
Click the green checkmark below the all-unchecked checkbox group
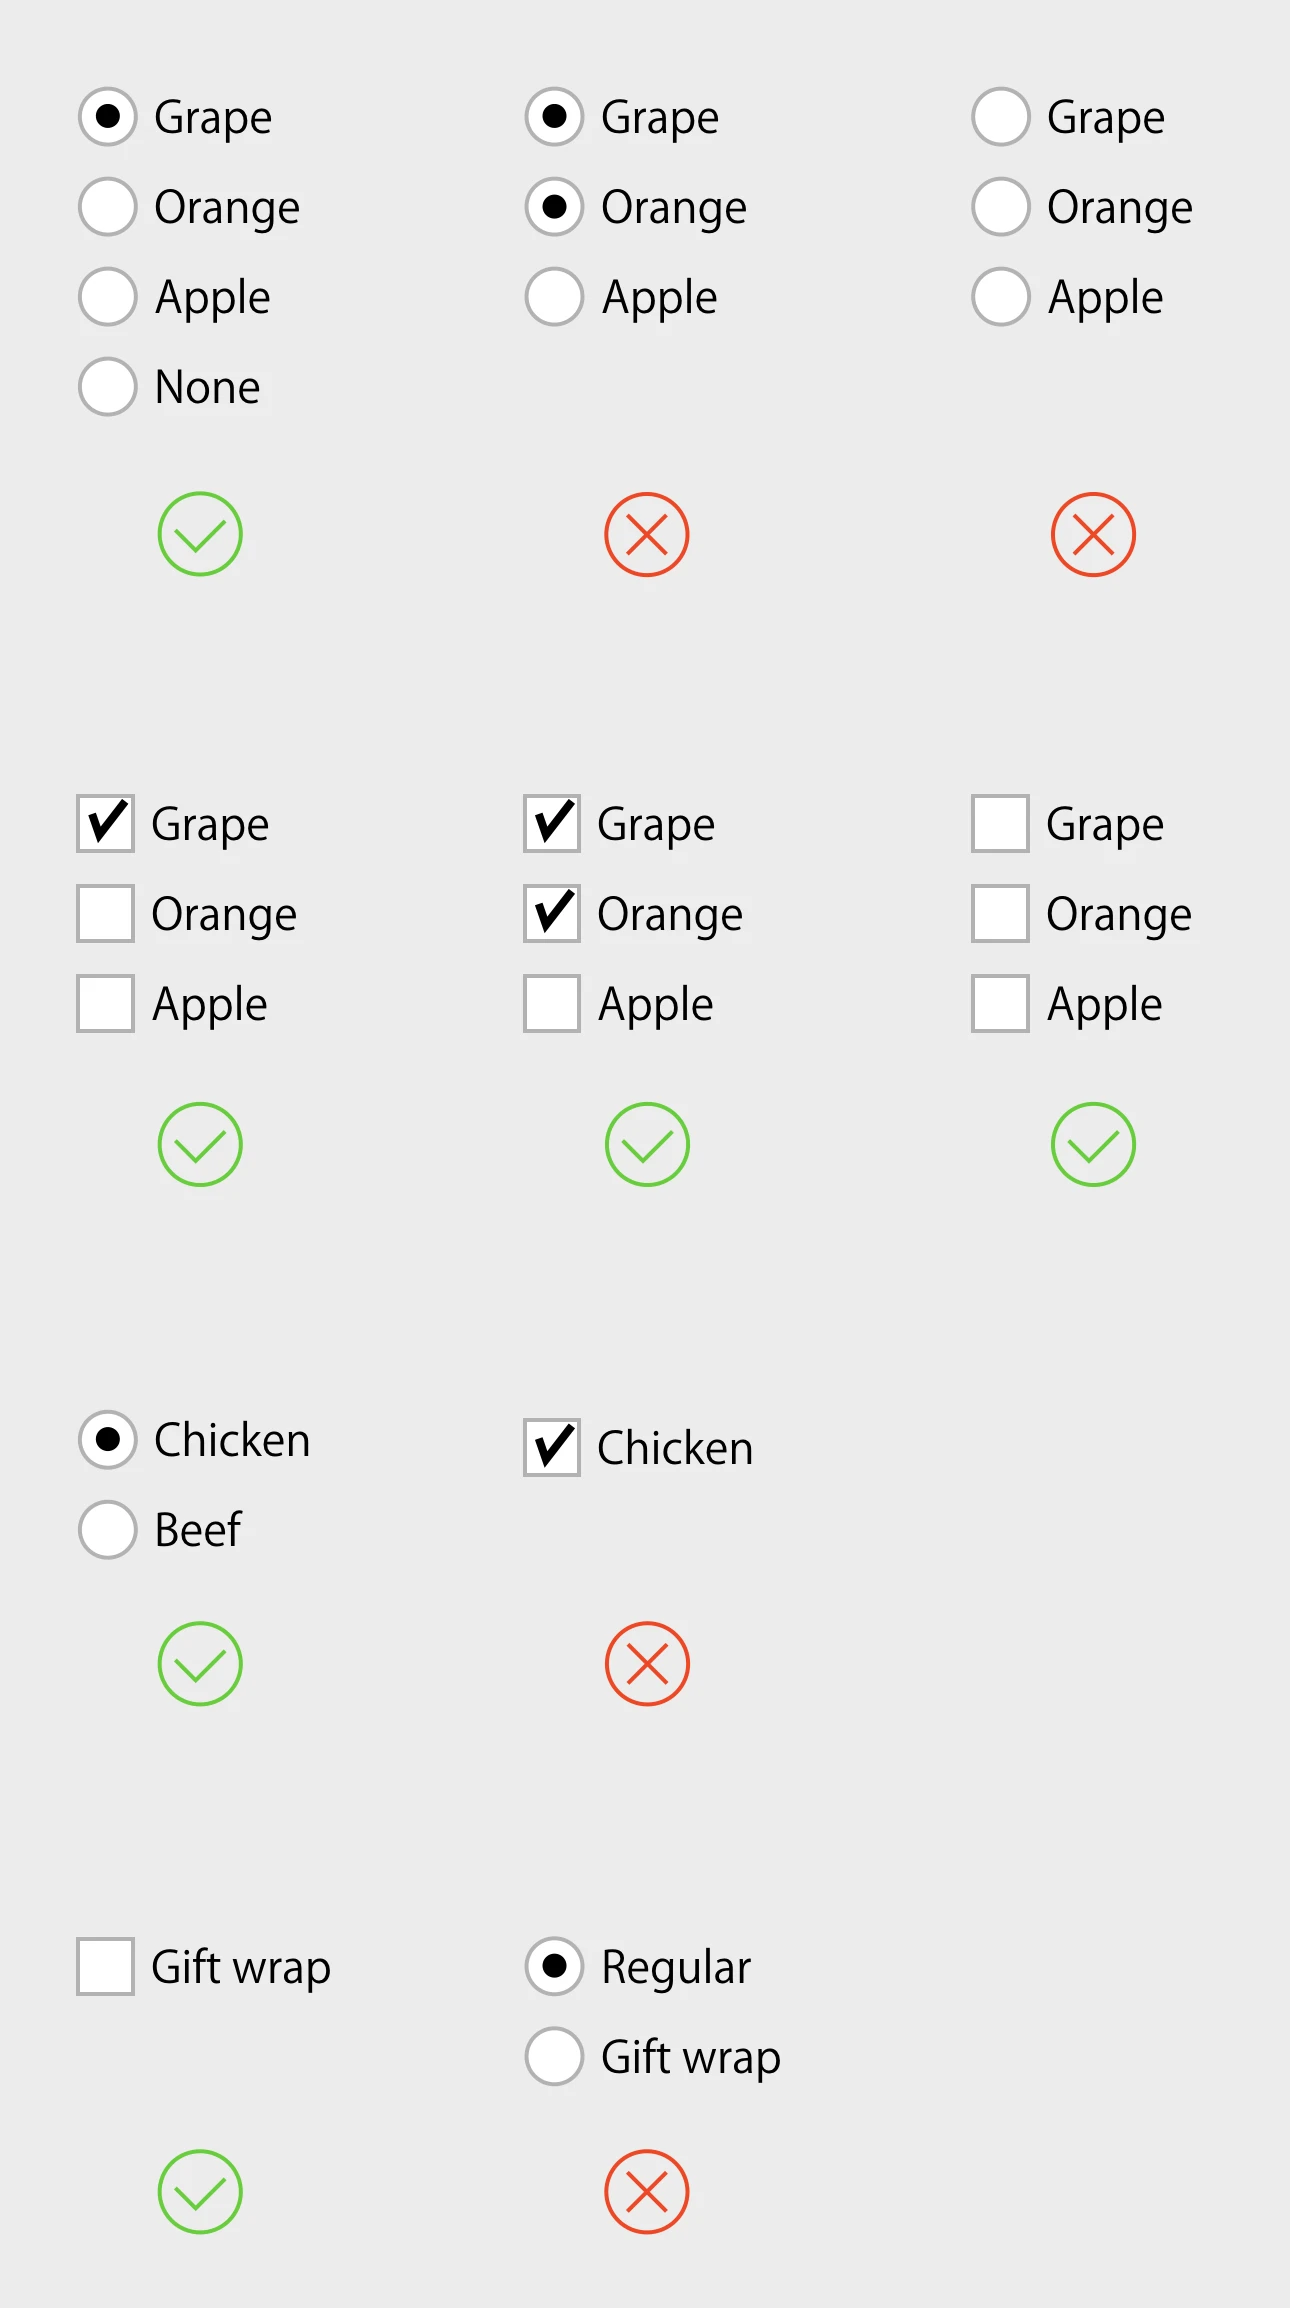point(1093,1145)
